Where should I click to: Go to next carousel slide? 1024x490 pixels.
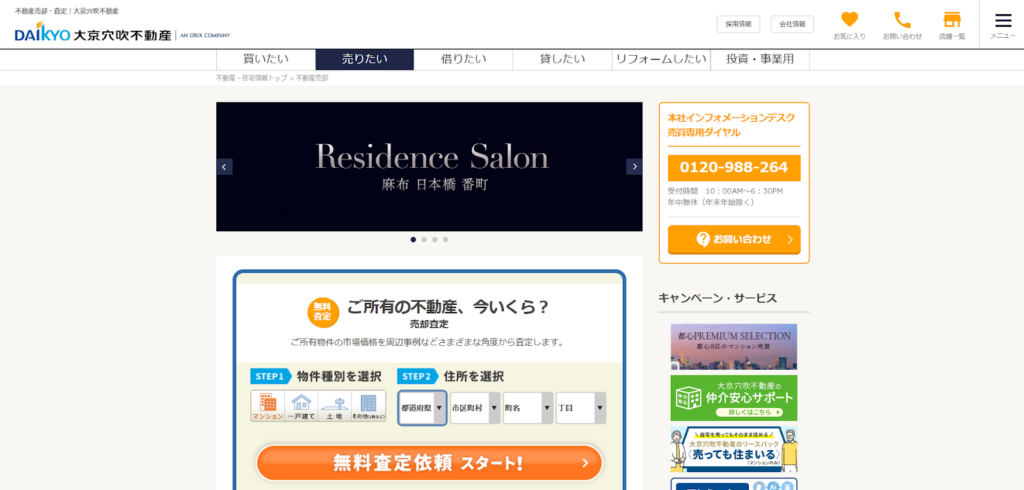click(x=634, y=167)
